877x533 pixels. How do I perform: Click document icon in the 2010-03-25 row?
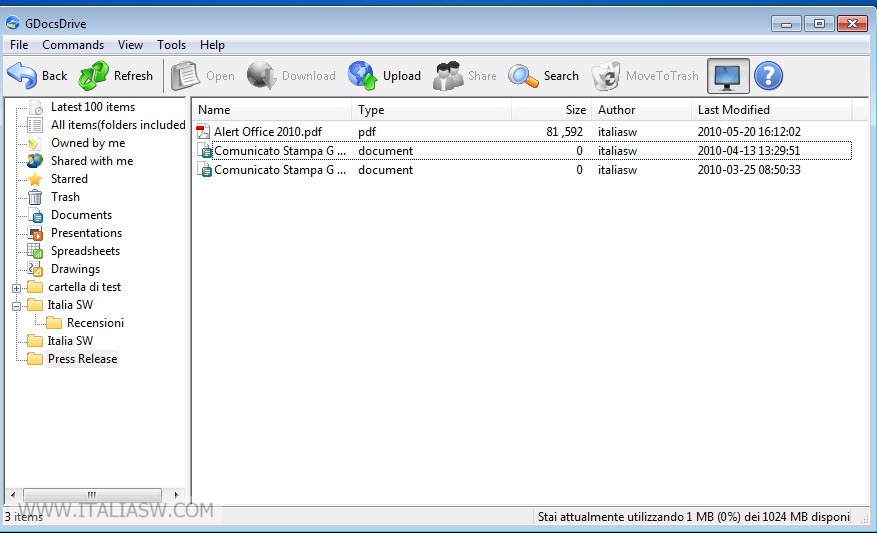click(205, 169)
